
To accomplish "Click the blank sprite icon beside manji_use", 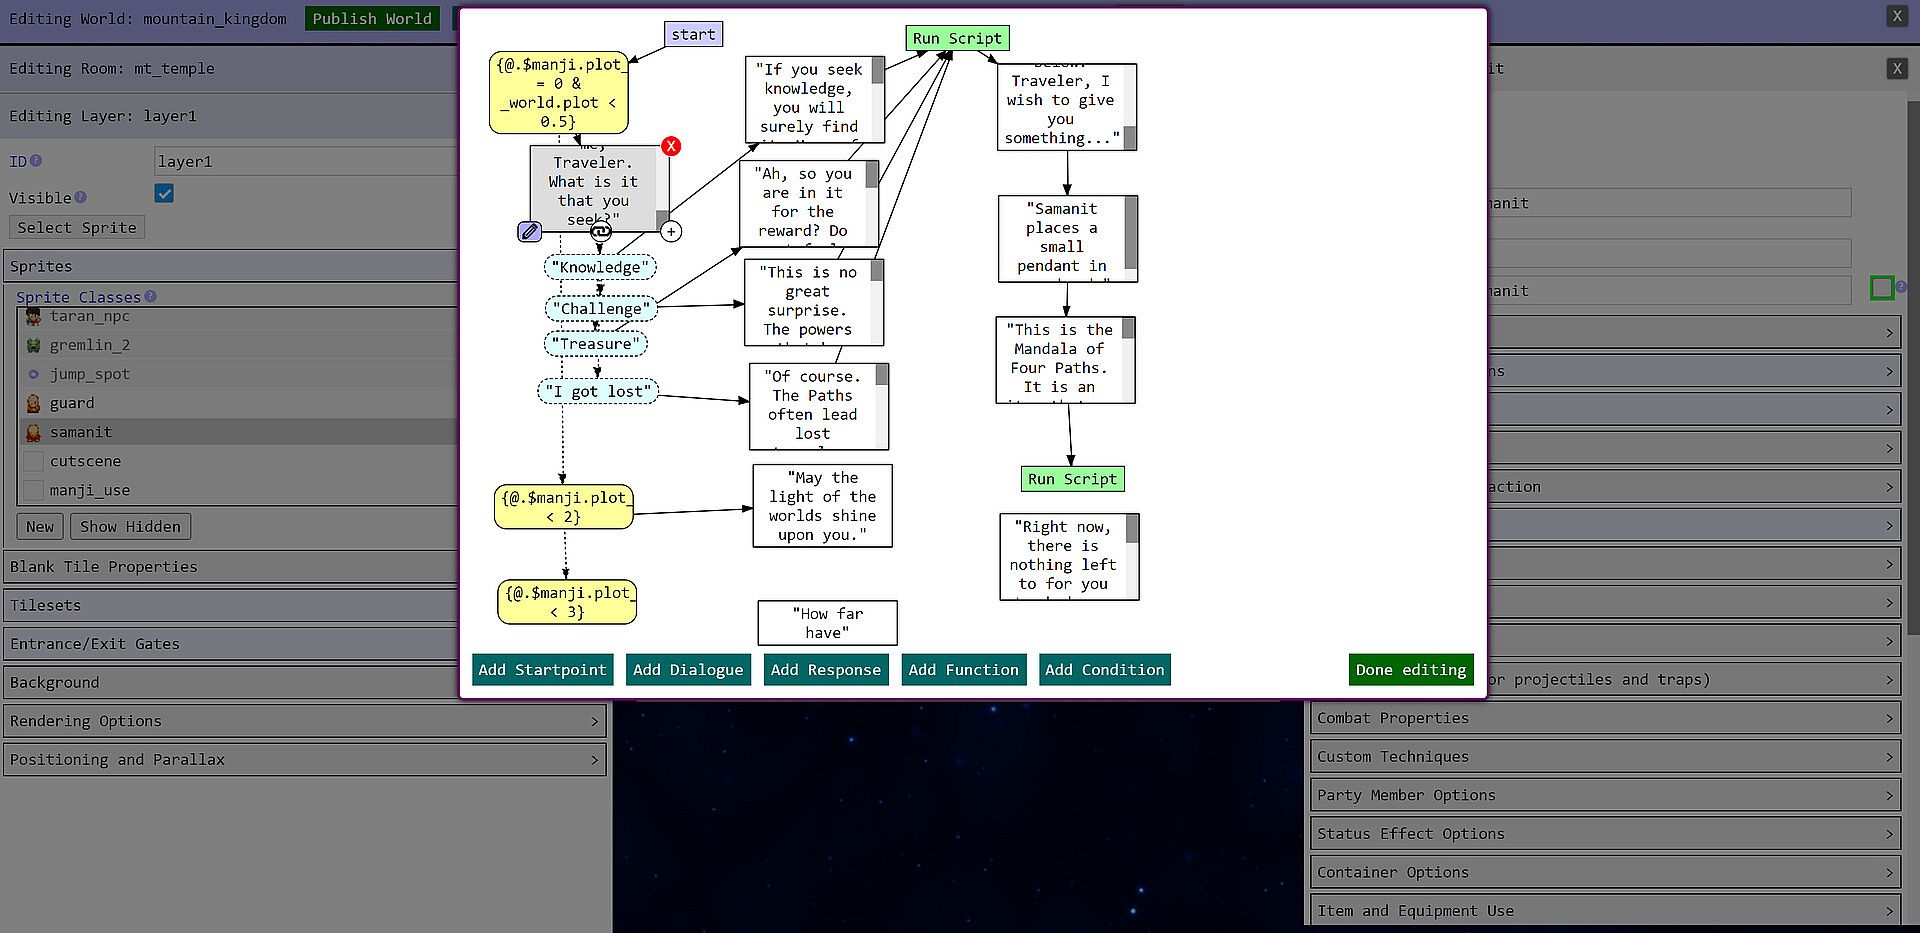I will pyautogui.click(x=33, y=490).
